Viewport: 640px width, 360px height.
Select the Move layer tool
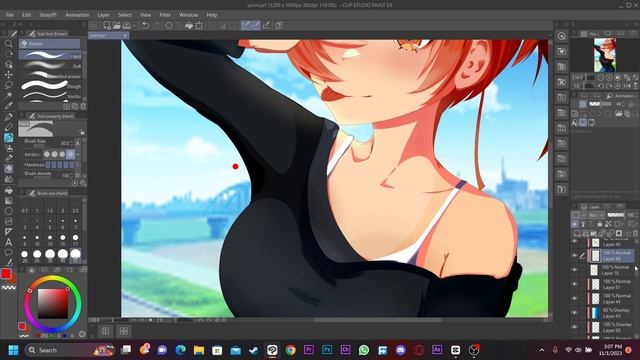[x=8, y=75]
